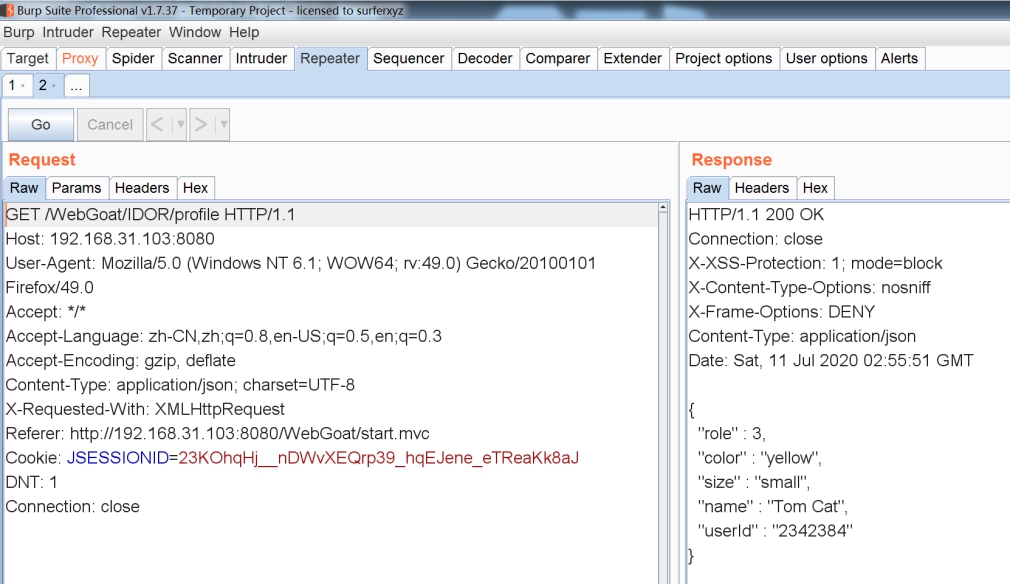Click the "color" : "yellow" JSON line
The image size is (1011, 584).
[760, 458]
